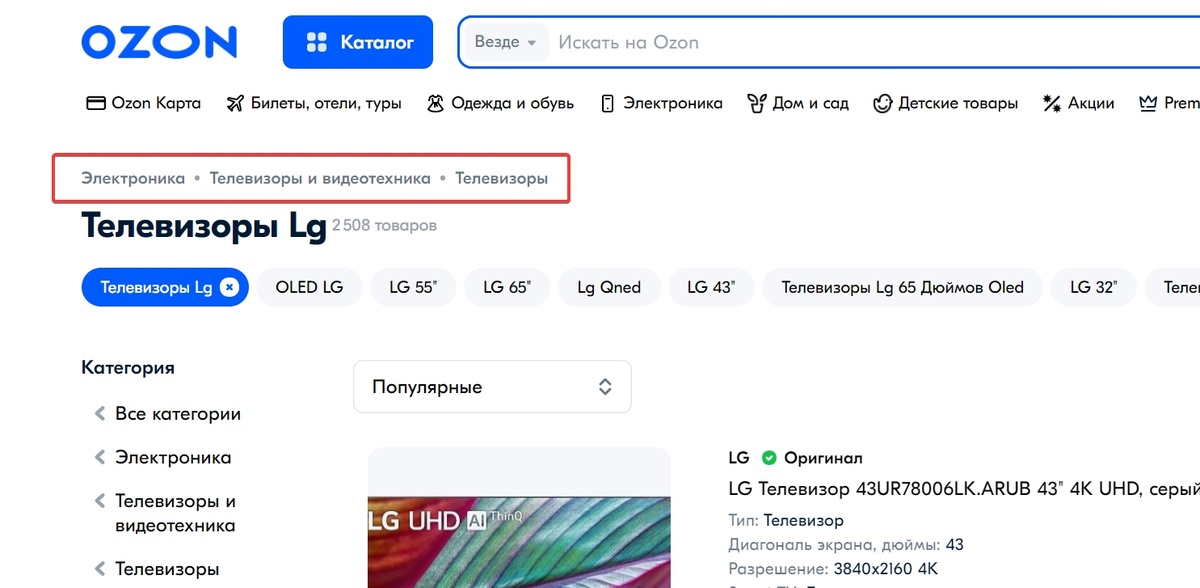Select the LG 43" filter chip

coord(710,287)
